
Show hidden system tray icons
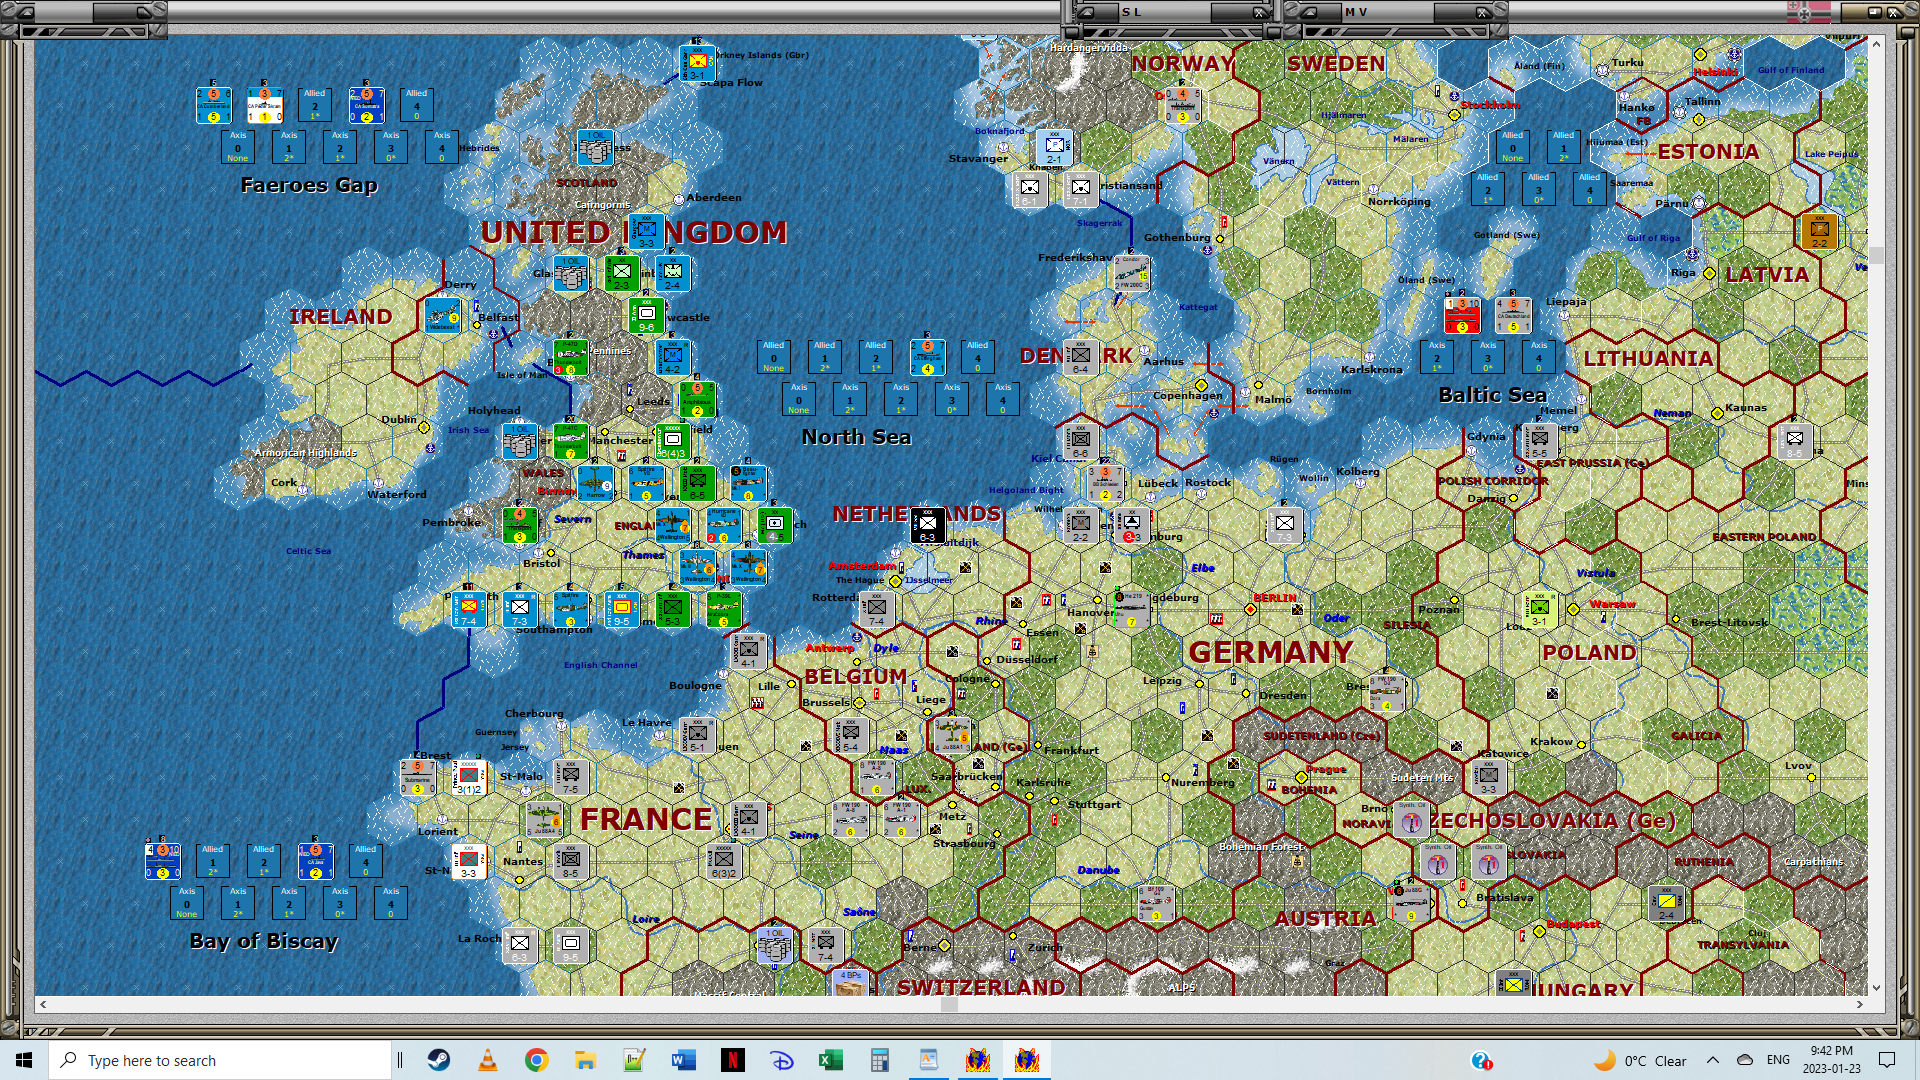(x=1713, y=1060)
